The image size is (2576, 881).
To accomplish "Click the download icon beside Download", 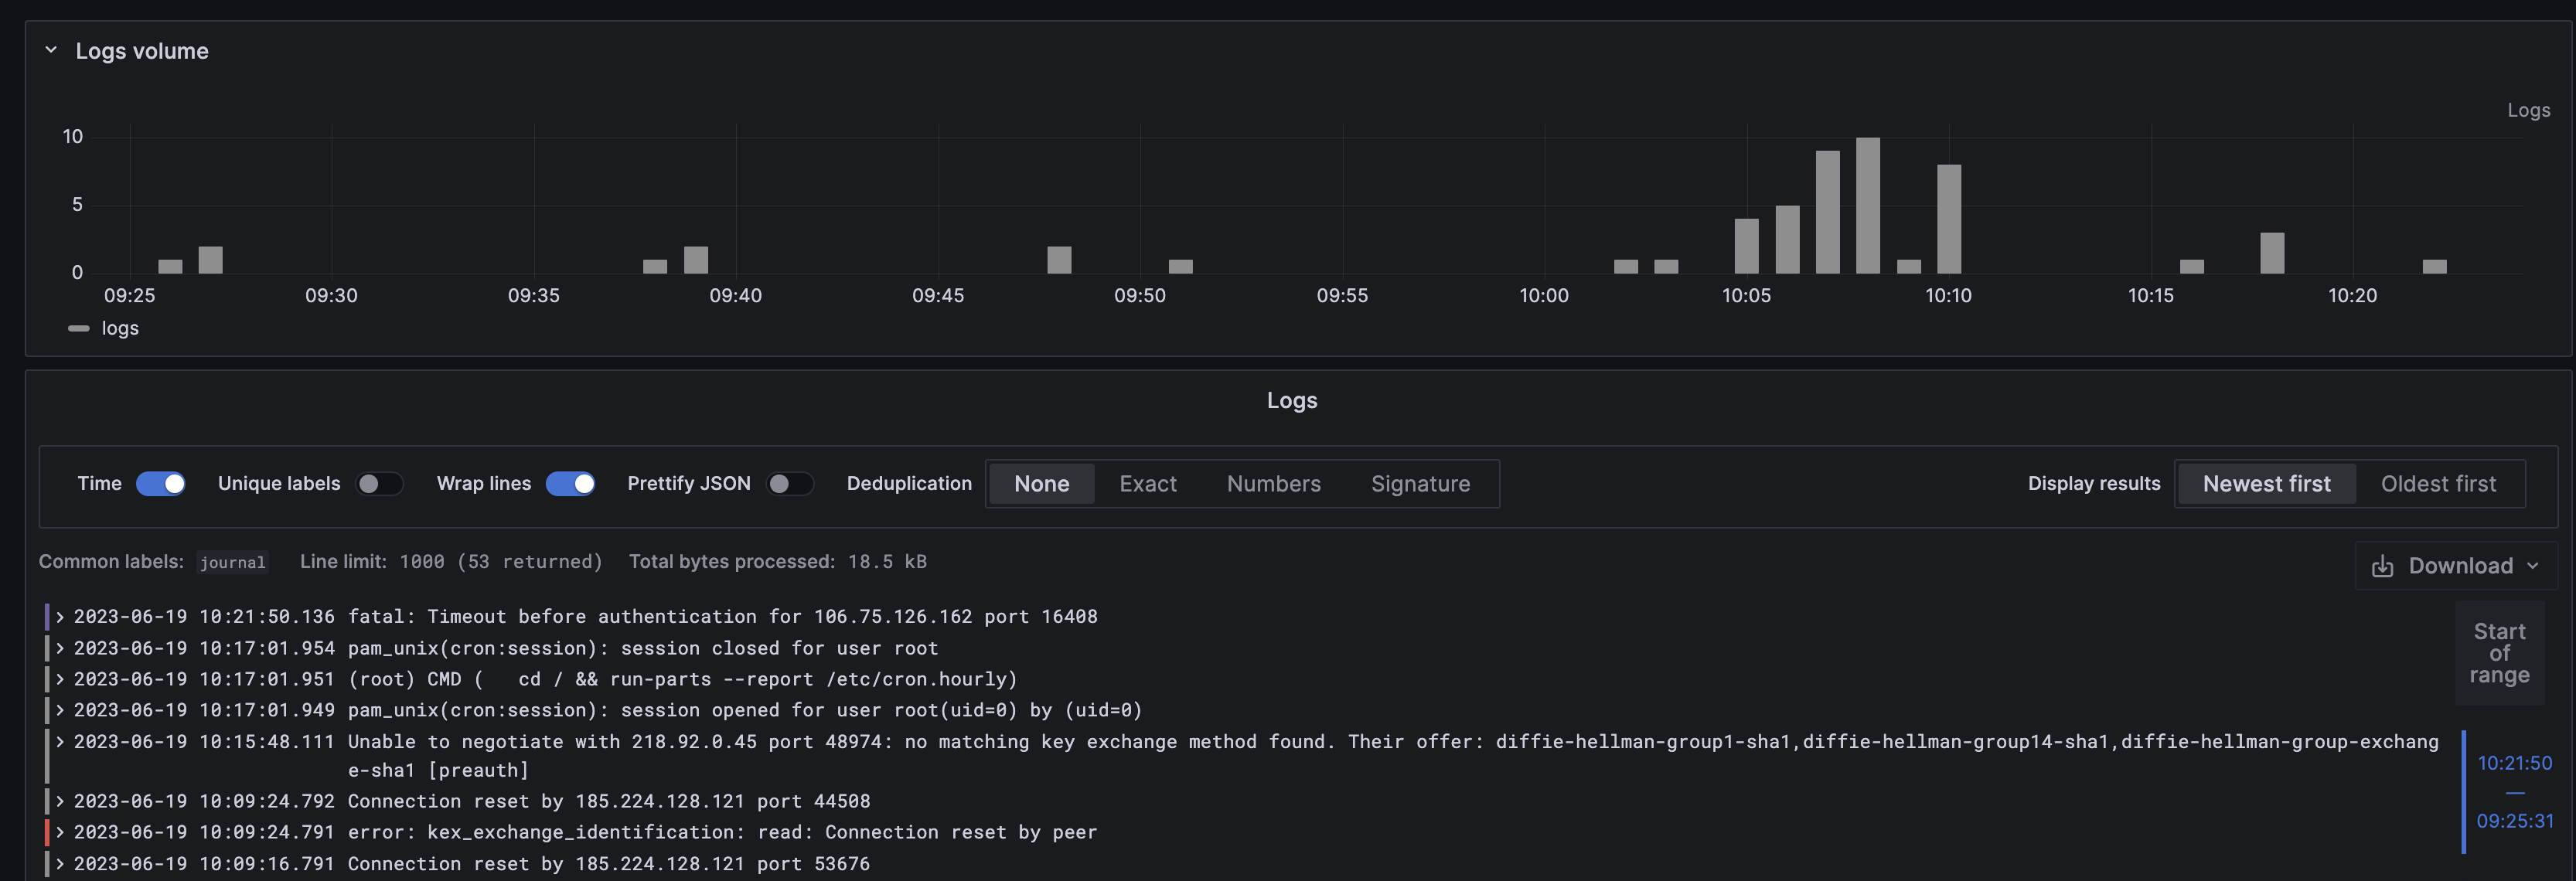I will point(2382,566).
